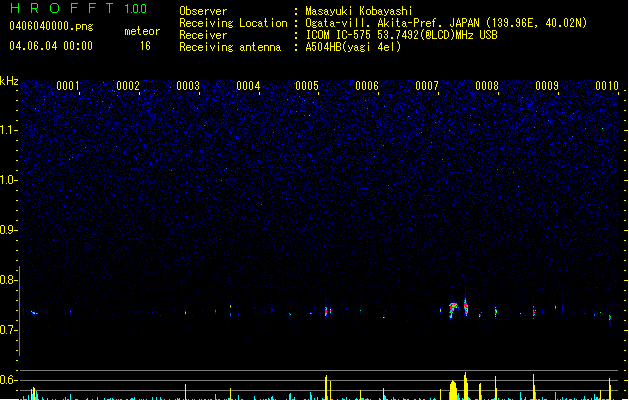Image resolution: width=629 pixels, height=400 pixels.
Task: Click the yellow intensity bar near marker 0005
Action: pyautogui.click(x=326, y=387)
